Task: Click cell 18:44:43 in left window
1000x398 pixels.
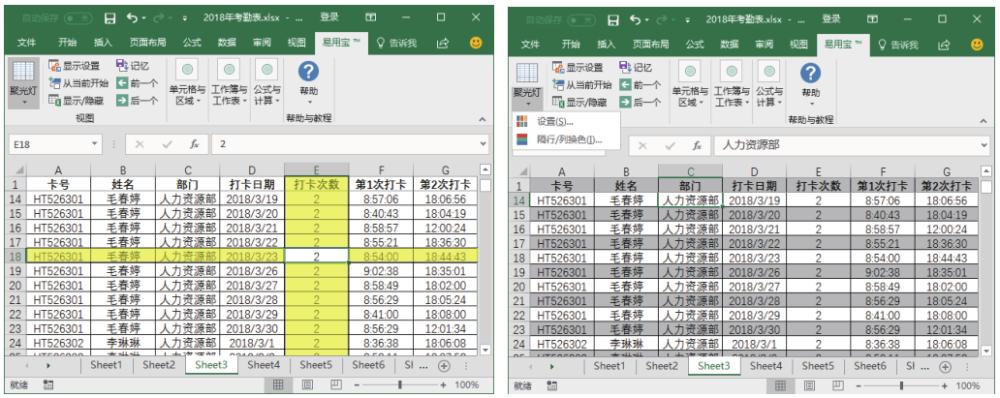Action: tap(445, 256)
